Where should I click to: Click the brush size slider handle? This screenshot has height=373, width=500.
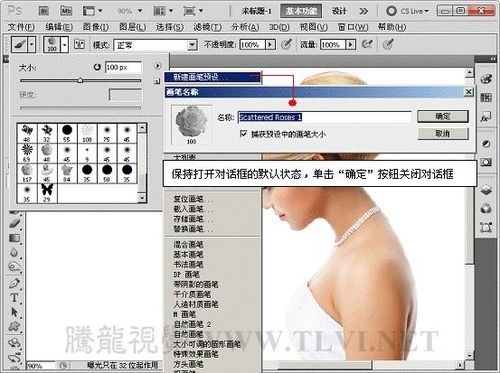tap(80, 80)
